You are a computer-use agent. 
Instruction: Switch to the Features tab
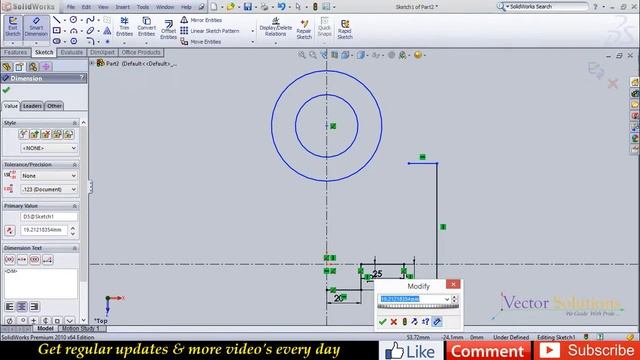16,52
